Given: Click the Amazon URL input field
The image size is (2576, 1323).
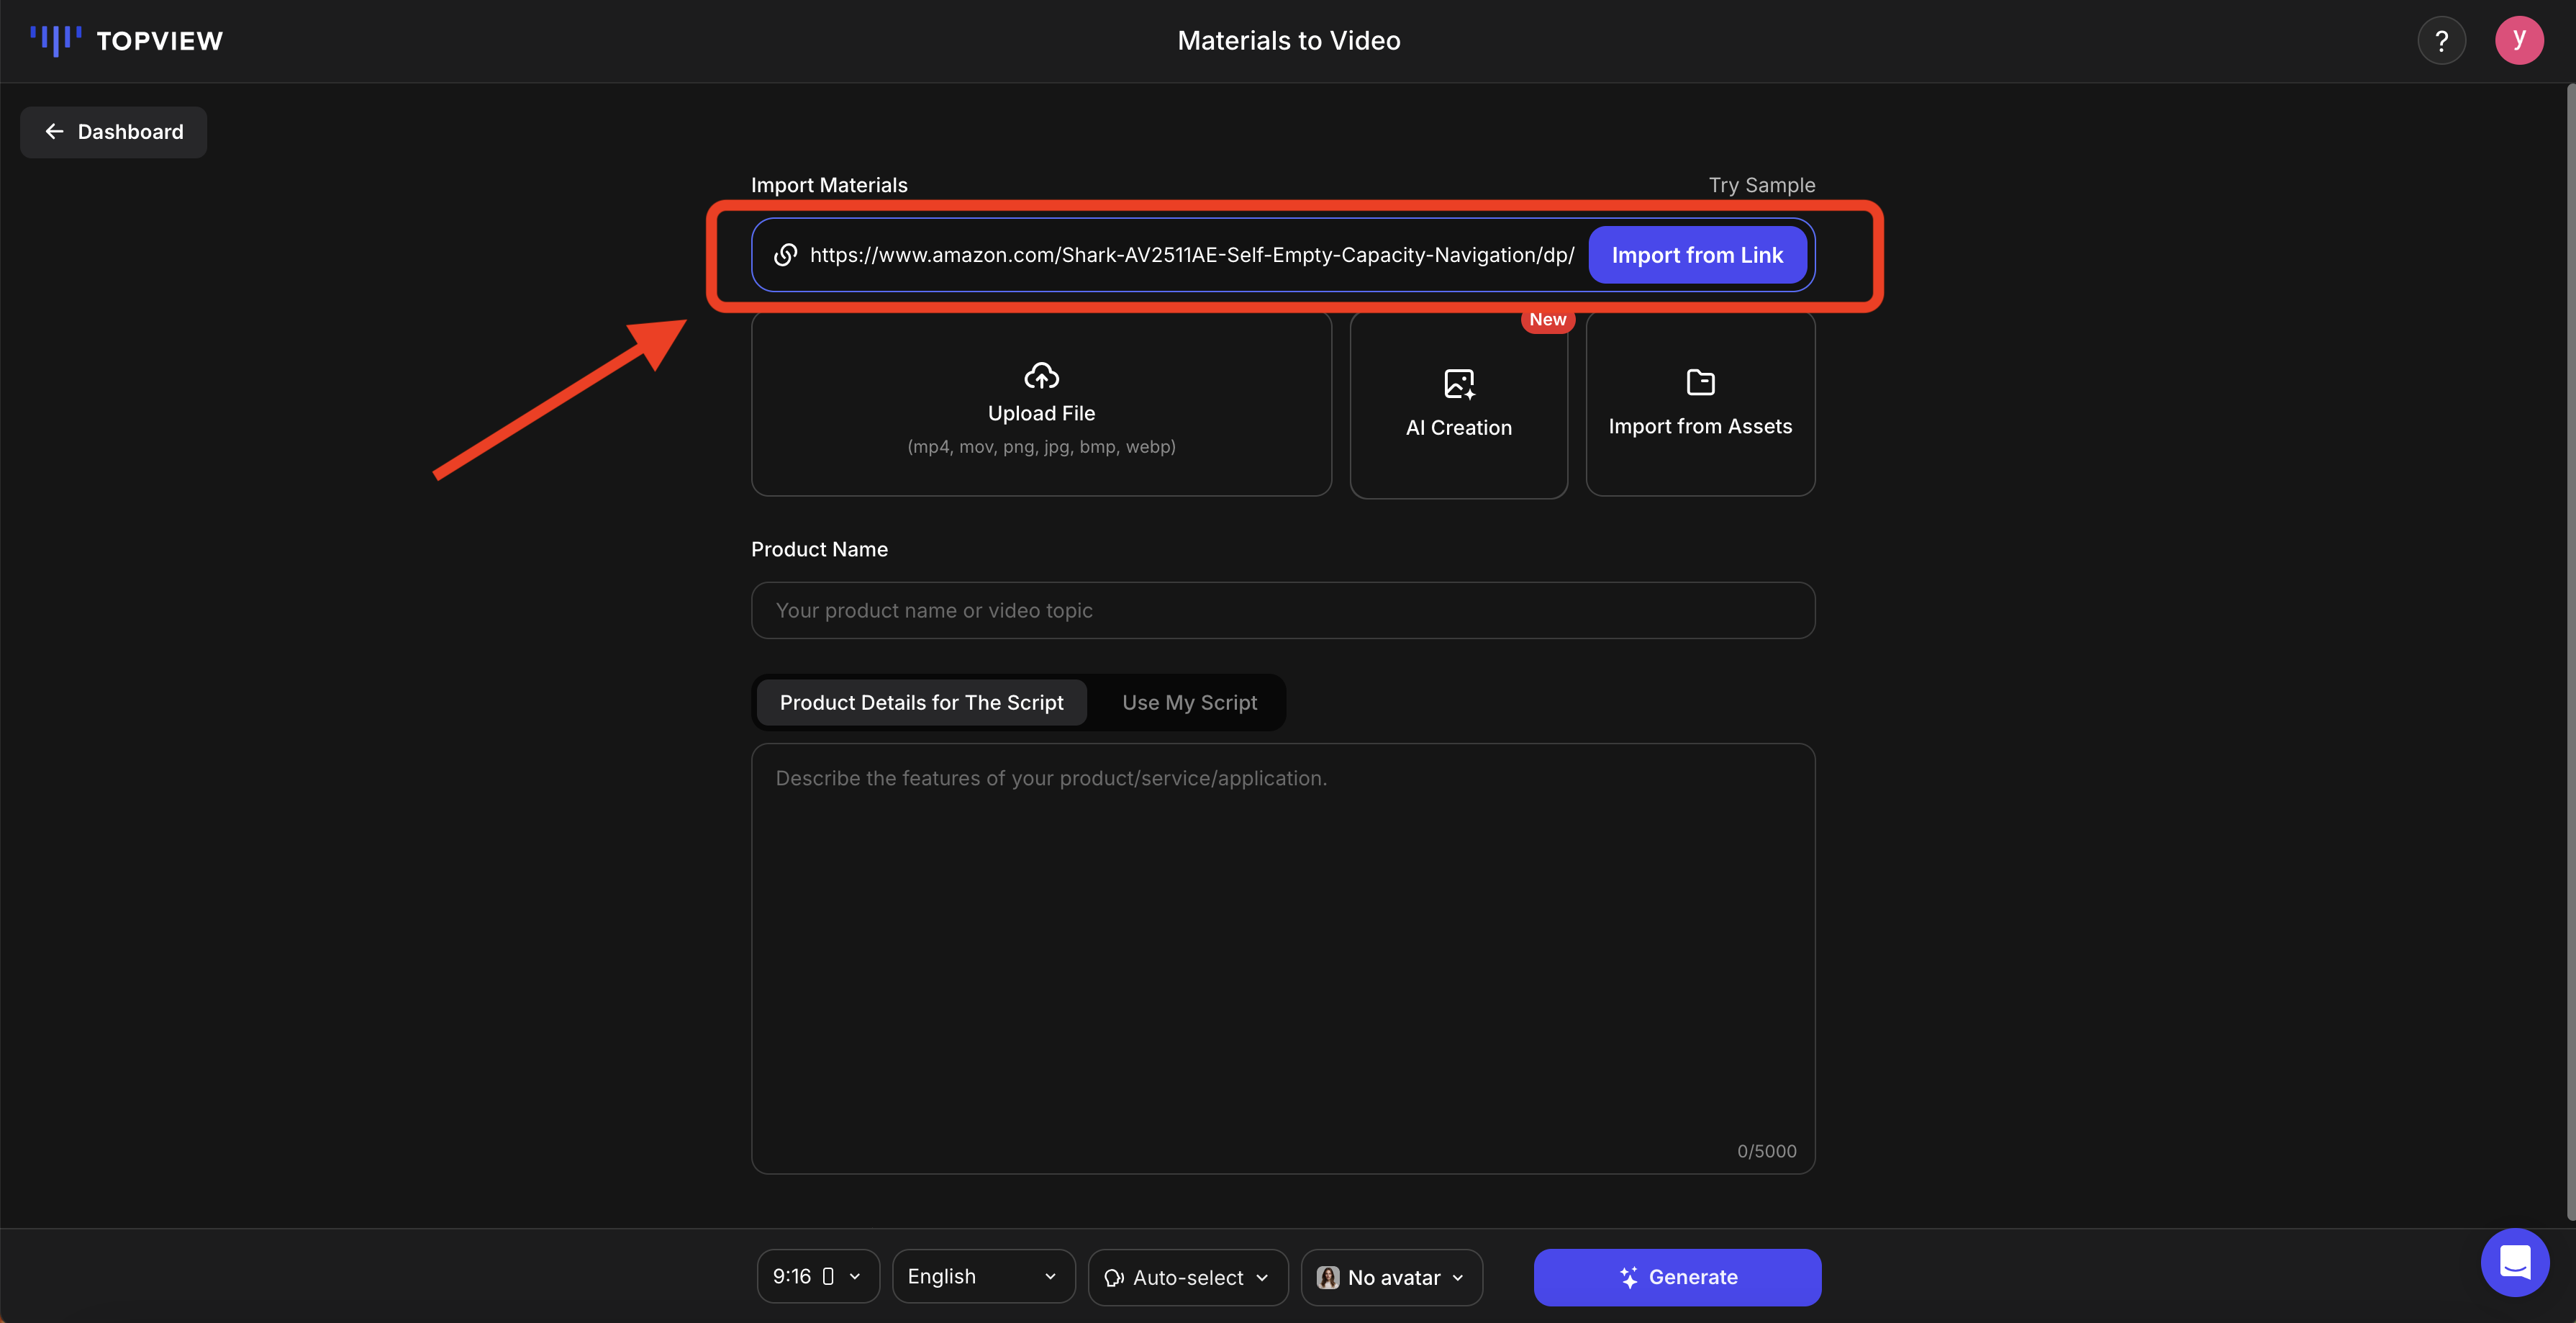Looking at the screenshot, I should point(1191,255).
